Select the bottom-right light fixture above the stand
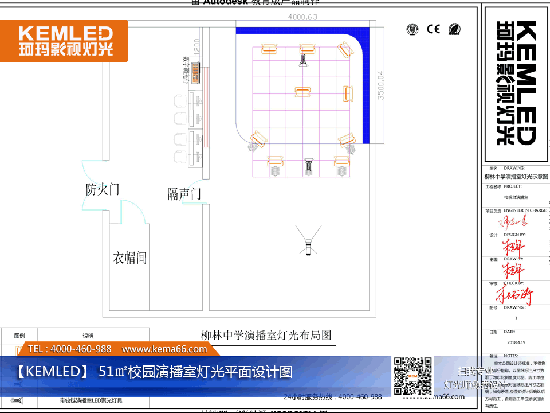The height and width of the screenshot is (413, 550). (x=341, y=161)
